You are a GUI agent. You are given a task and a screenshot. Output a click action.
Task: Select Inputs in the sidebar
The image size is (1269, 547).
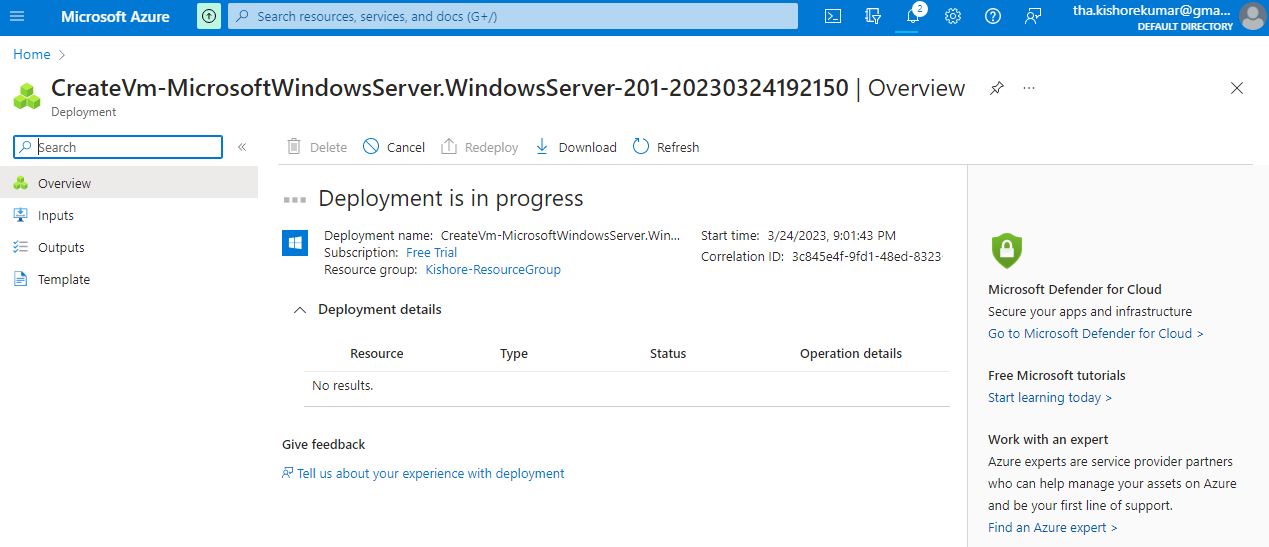pyautogui.click(x=56, y=215)
